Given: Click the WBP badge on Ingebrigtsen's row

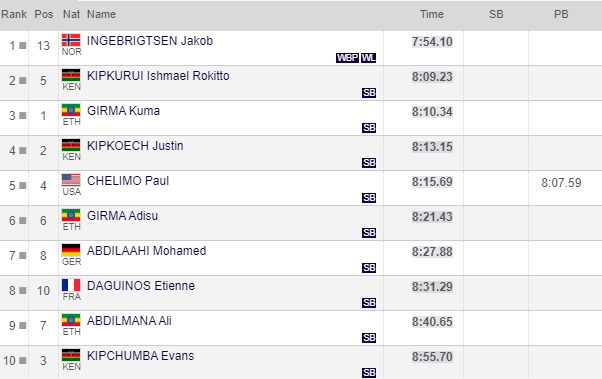Looking at the screenshot, I should [347, 58].
